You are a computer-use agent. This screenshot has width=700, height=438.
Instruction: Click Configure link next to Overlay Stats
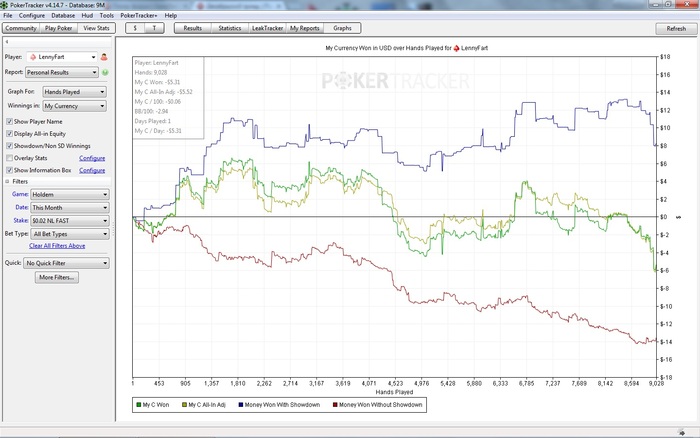pyautogui.click(x=92, y=158)
